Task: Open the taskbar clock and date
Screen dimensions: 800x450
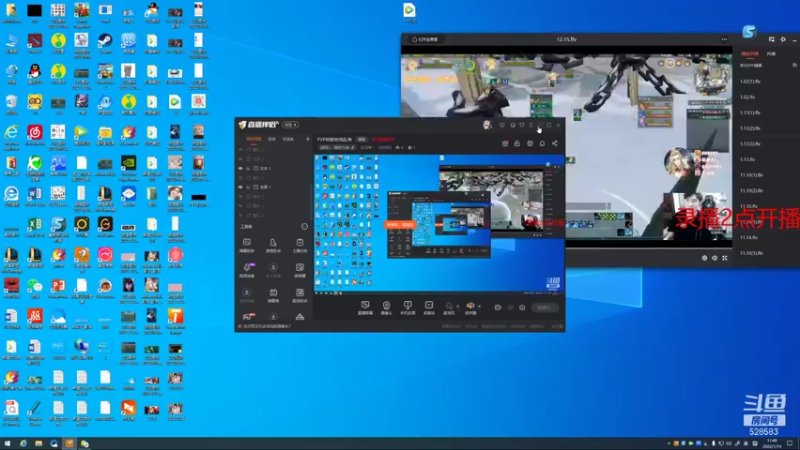Action: tap(772, 443)
